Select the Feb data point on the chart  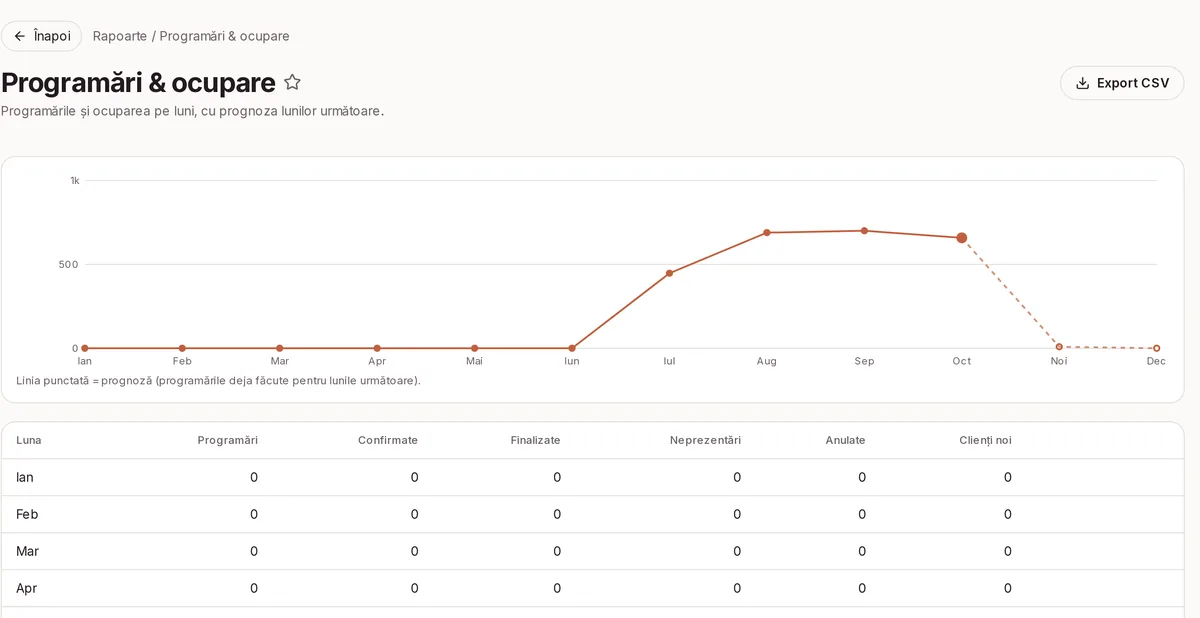[182, 348]
